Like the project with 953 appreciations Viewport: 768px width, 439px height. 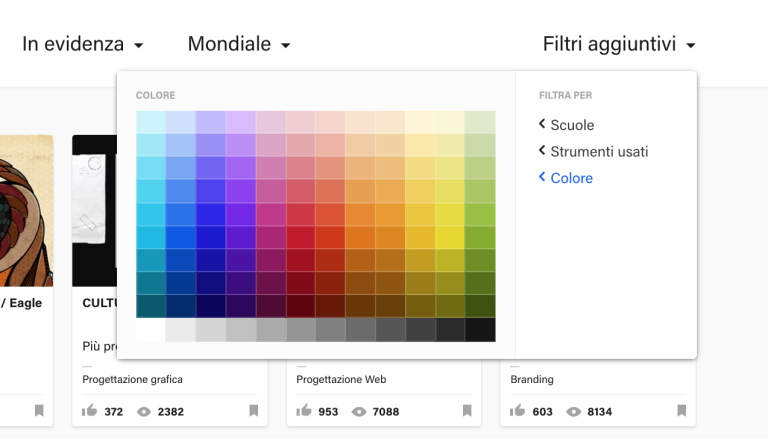(304, 410)
